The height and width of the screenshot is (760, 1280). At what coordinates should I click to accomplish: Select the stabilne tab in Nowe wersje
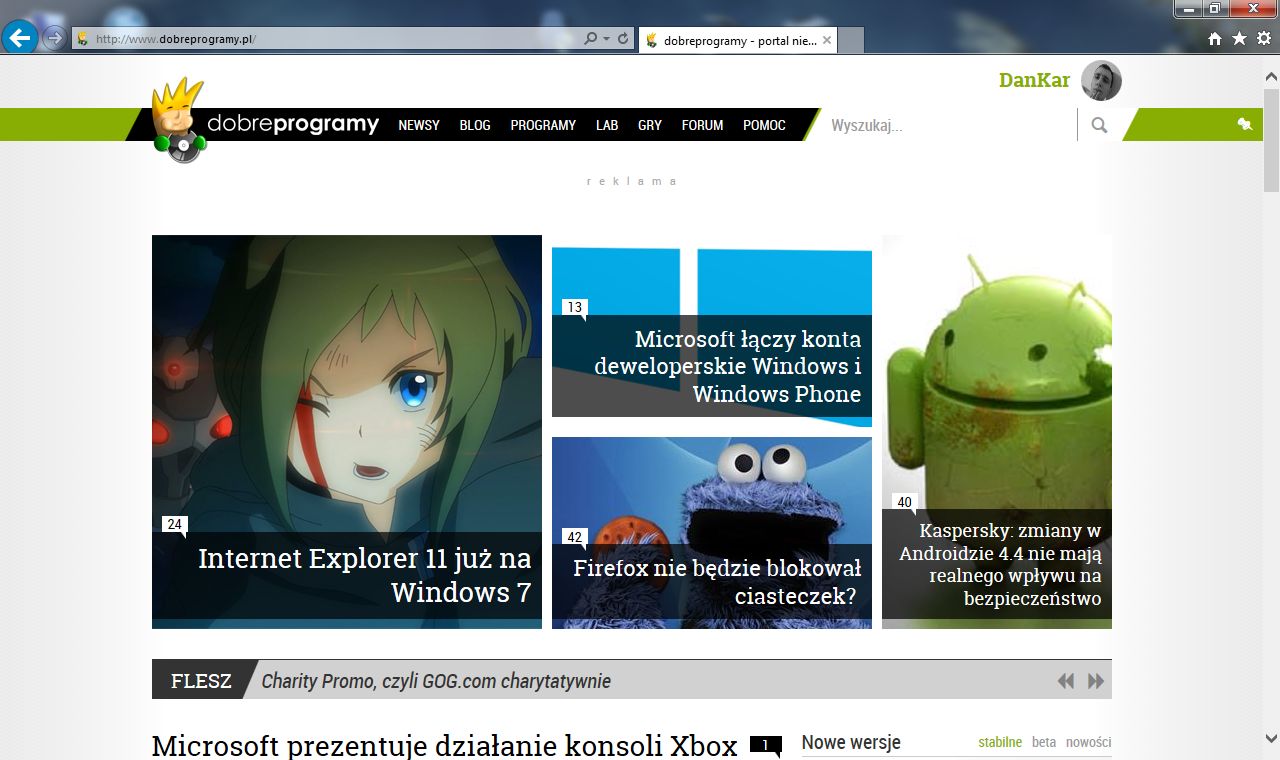click(1000, 743)
